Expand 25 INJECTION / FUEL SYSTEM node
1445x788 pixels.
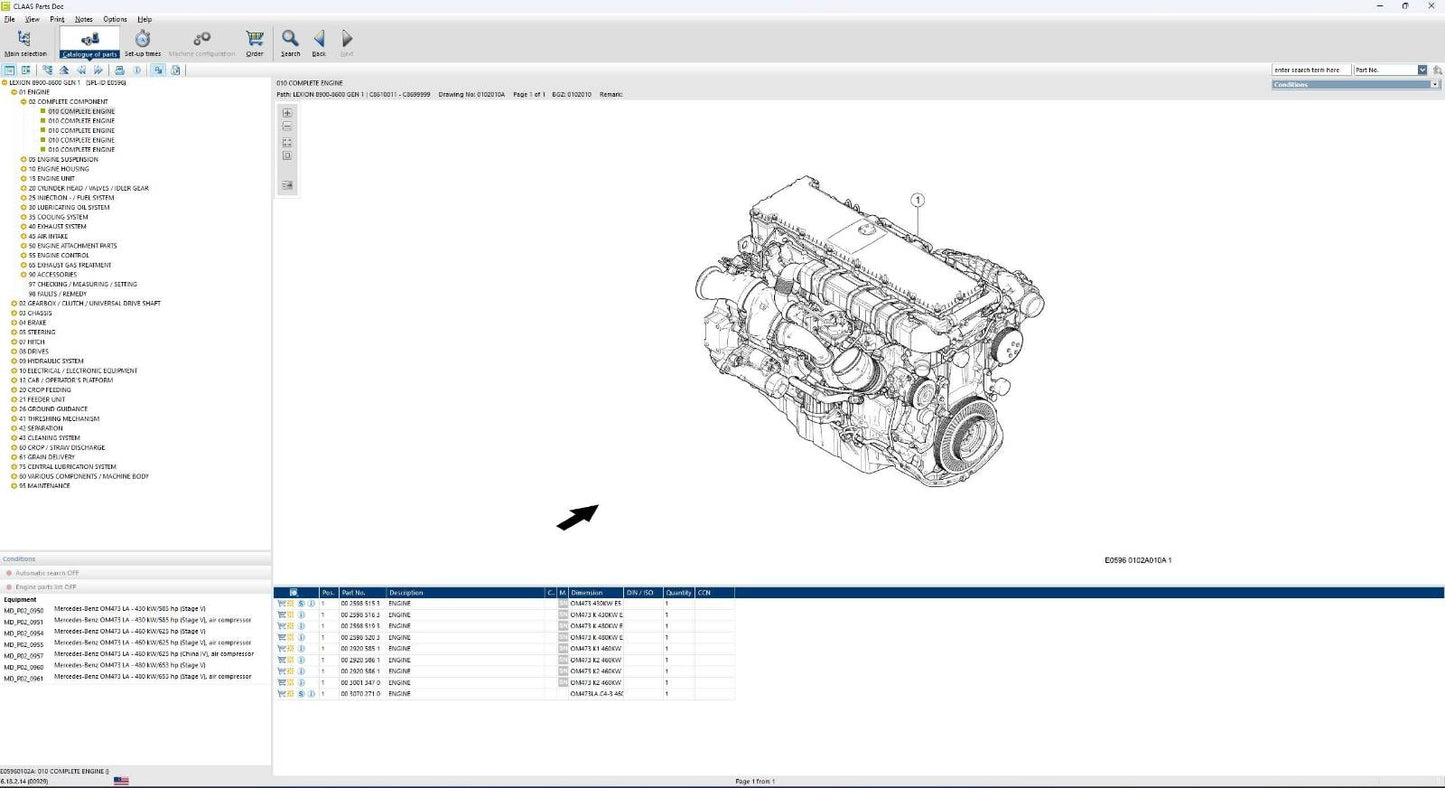(24, 198)
